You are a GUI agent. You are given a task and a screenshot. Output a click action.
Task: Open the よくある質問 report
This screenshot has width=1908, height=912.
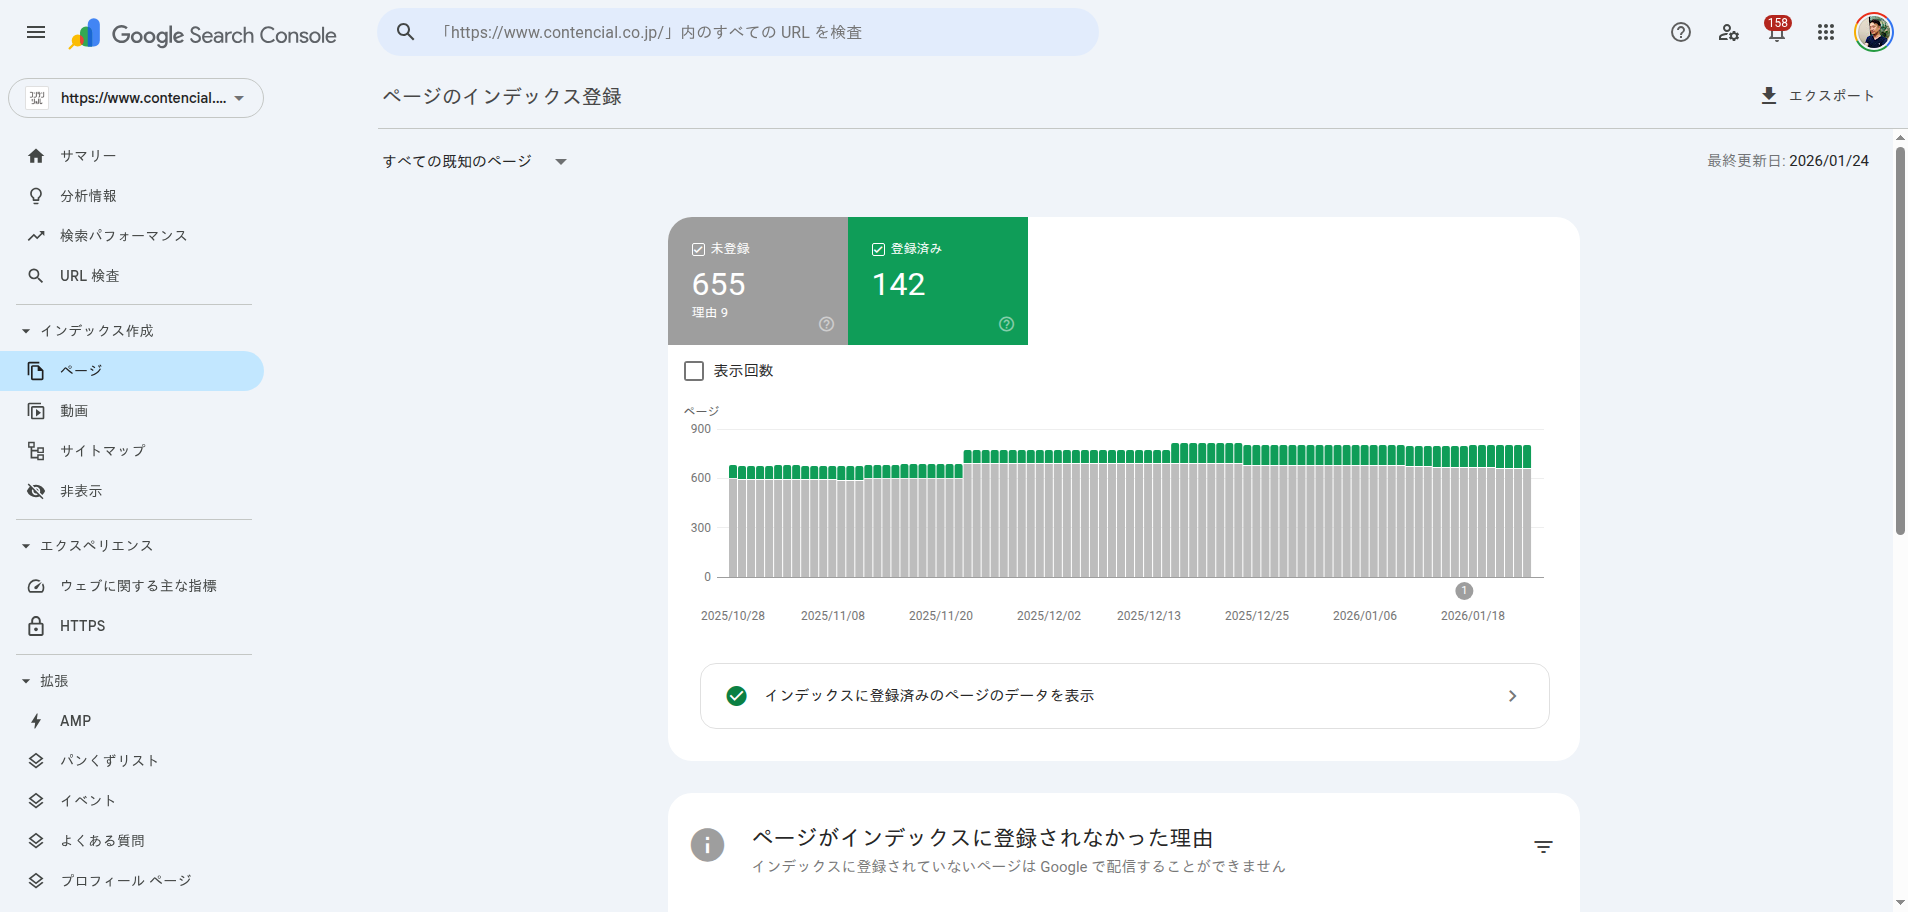click(x=104, y=840)
